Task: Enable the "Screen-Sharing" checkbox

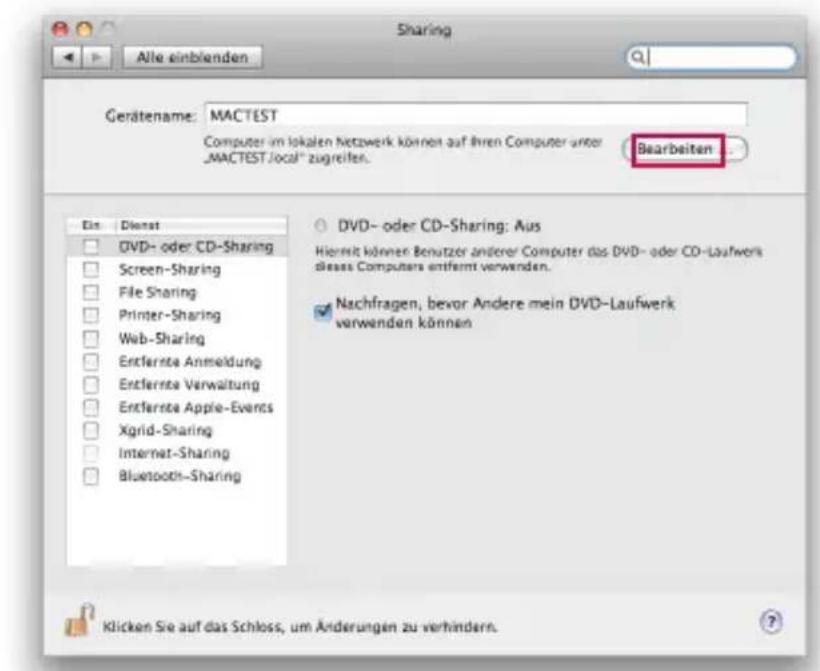Action: click(91, 269)
